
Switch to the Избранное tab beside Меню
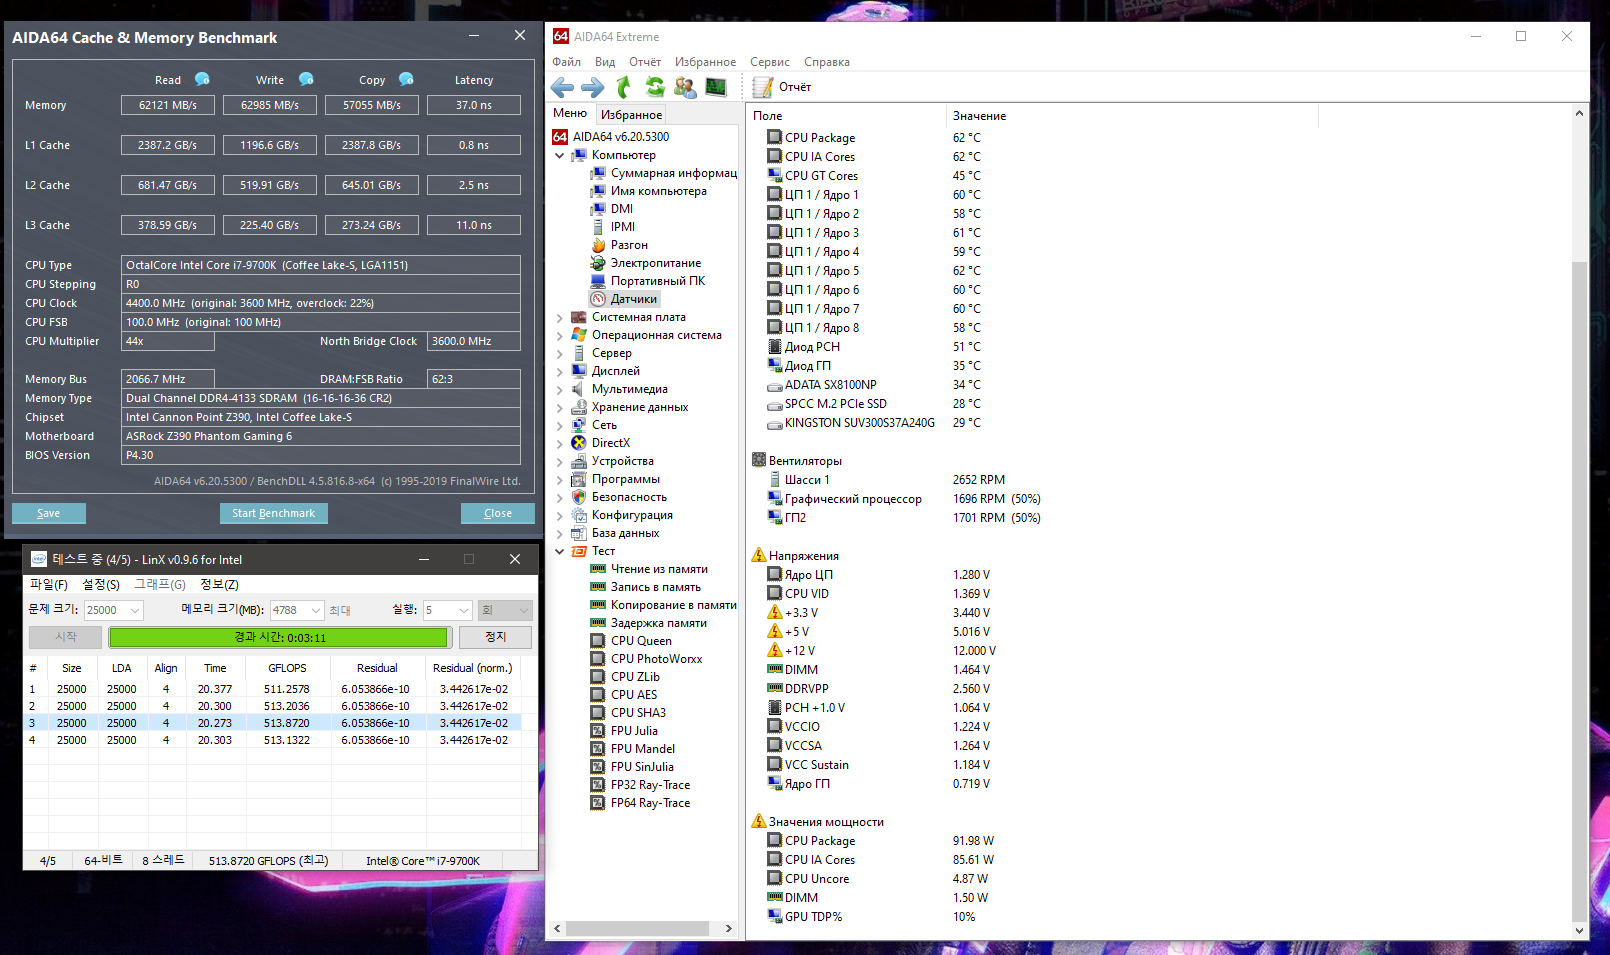point(631,115)
